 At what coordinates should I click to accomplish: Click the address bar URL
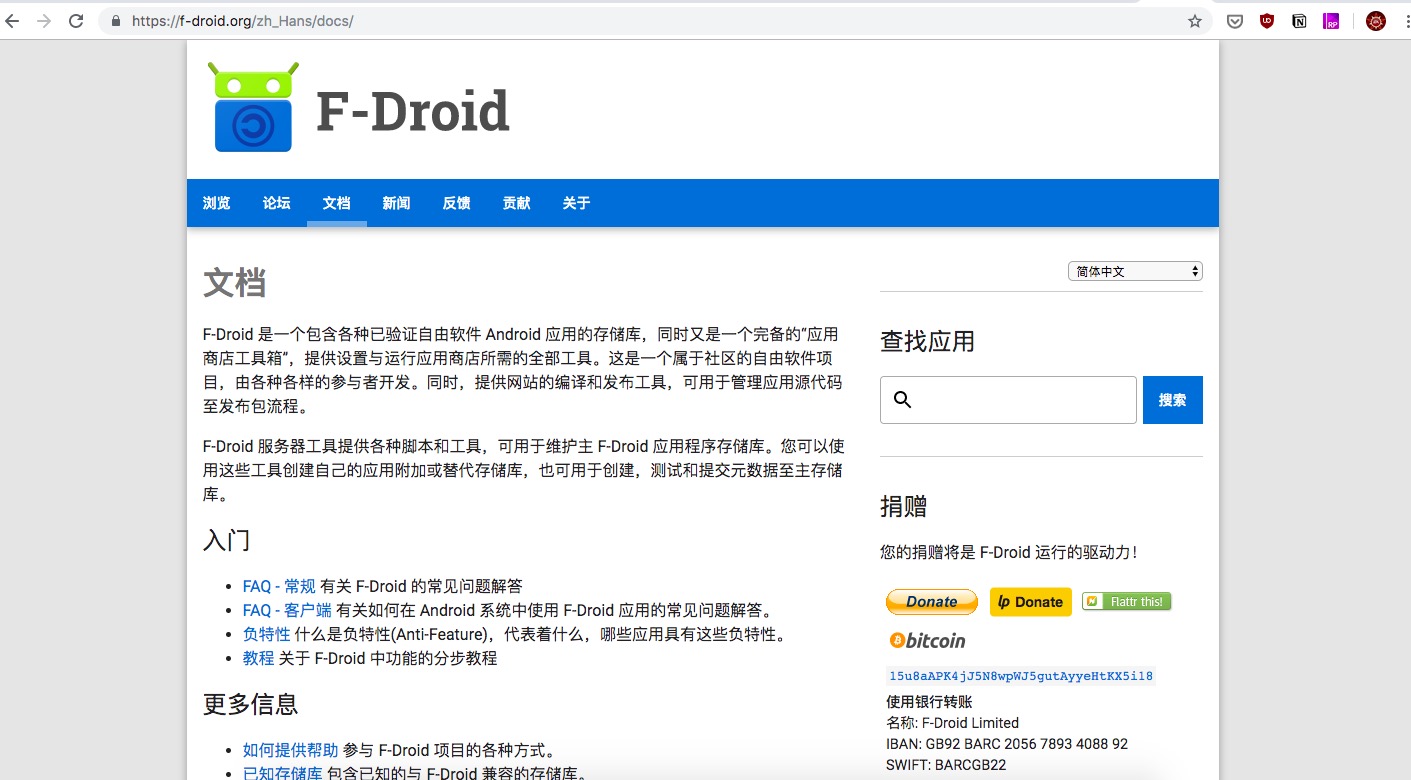(x=243, y=21)
